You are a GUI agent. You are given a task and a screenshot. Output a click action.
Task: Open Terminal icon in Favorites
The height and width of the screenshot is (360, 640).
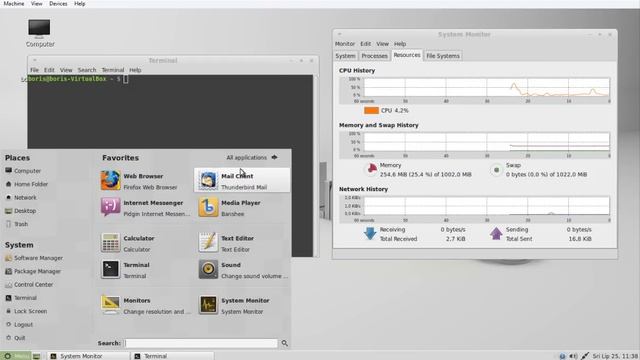click(x=111, y=269)
